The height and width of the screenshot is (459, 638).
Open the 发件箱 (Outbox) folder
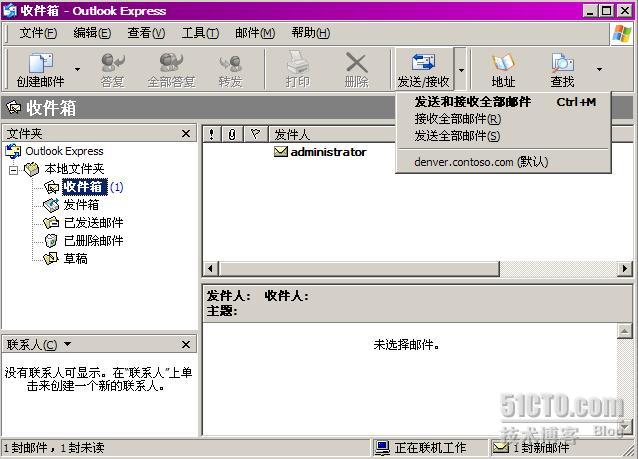pos(80,205)
